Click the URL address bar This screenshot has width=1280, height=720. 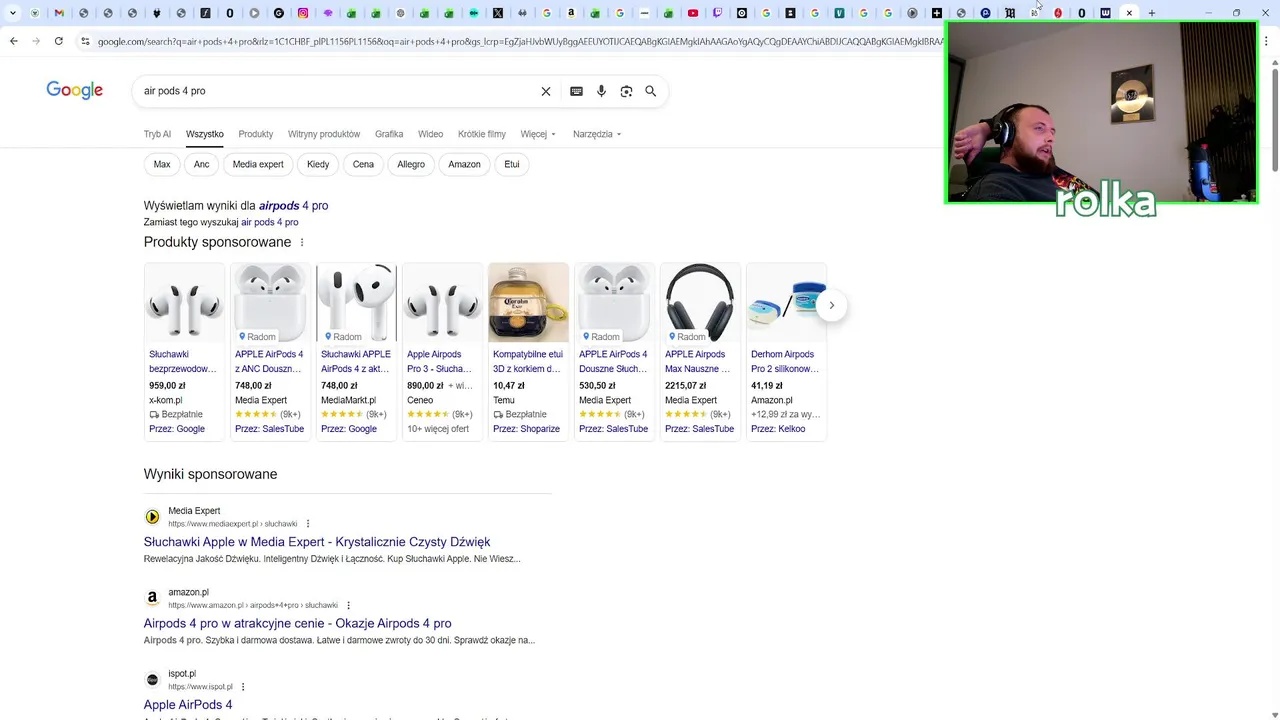coord(518,41)
